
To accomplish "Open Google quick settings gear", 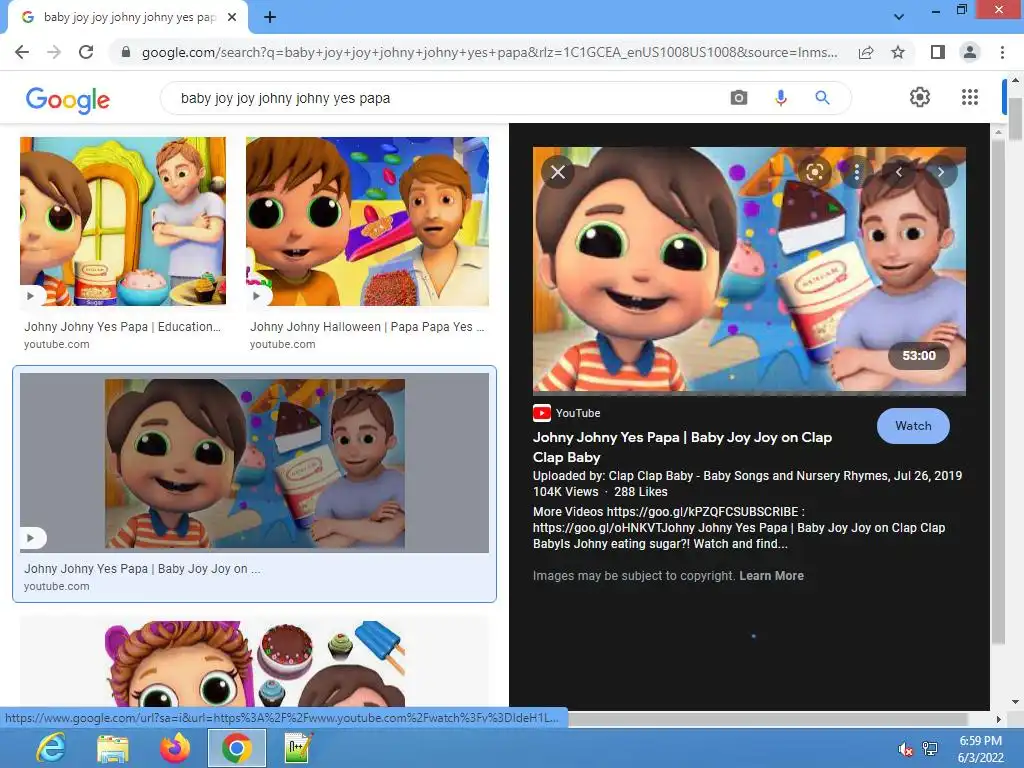I will coord(920,97).
